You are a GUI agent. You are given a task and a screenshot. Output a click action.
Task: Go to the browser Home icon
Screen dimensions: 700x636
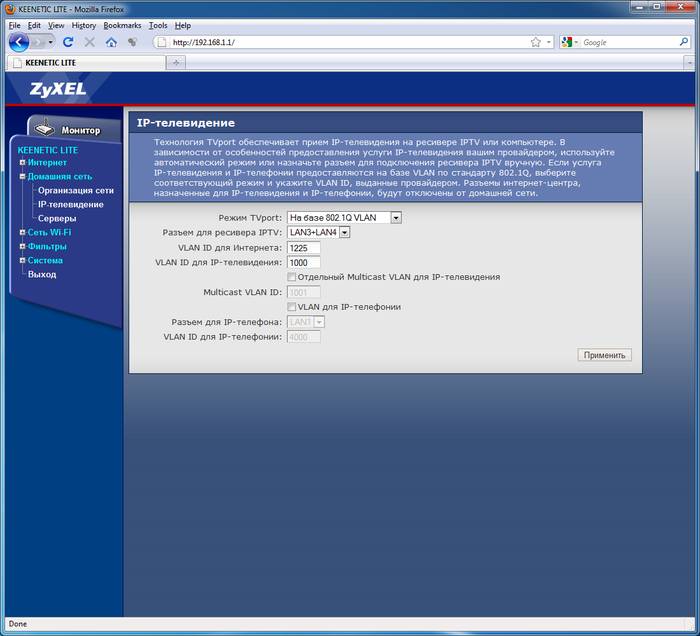pyautogui.click(x=111, y=42)
